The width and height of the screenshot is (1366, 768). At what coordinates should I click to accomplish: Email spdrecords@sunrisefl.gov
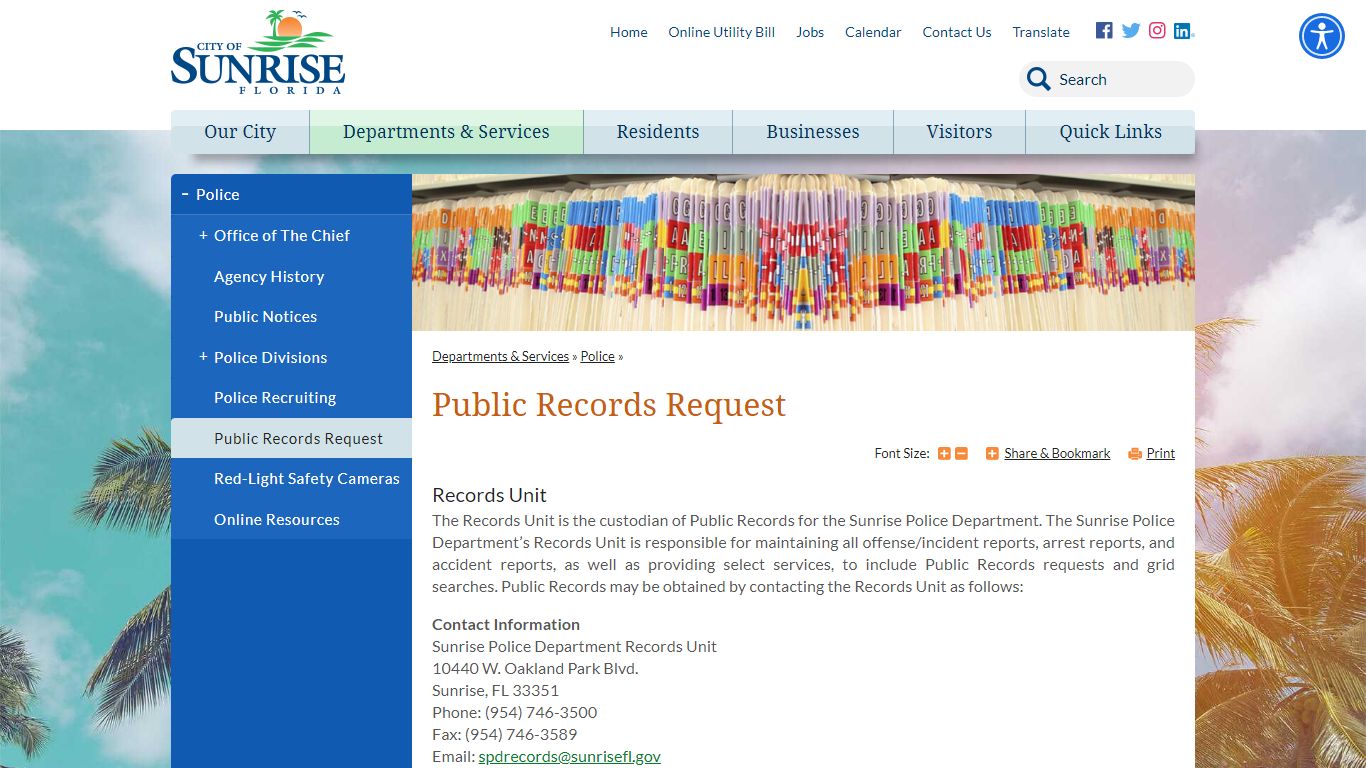tap(569, 756)
